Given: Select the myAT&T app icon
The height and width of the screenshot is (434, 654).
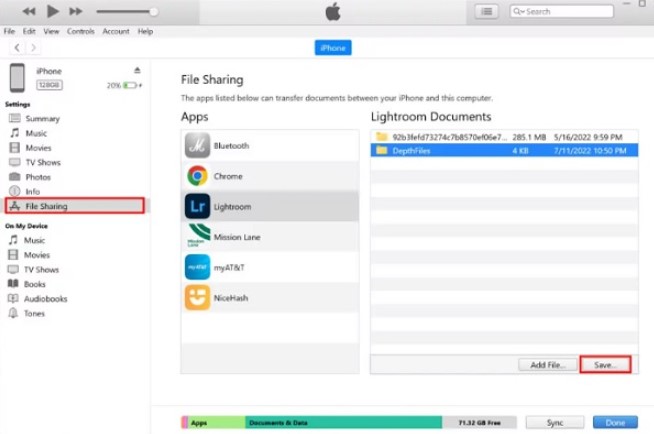Looking at the screenshot, I should point(197,267).
